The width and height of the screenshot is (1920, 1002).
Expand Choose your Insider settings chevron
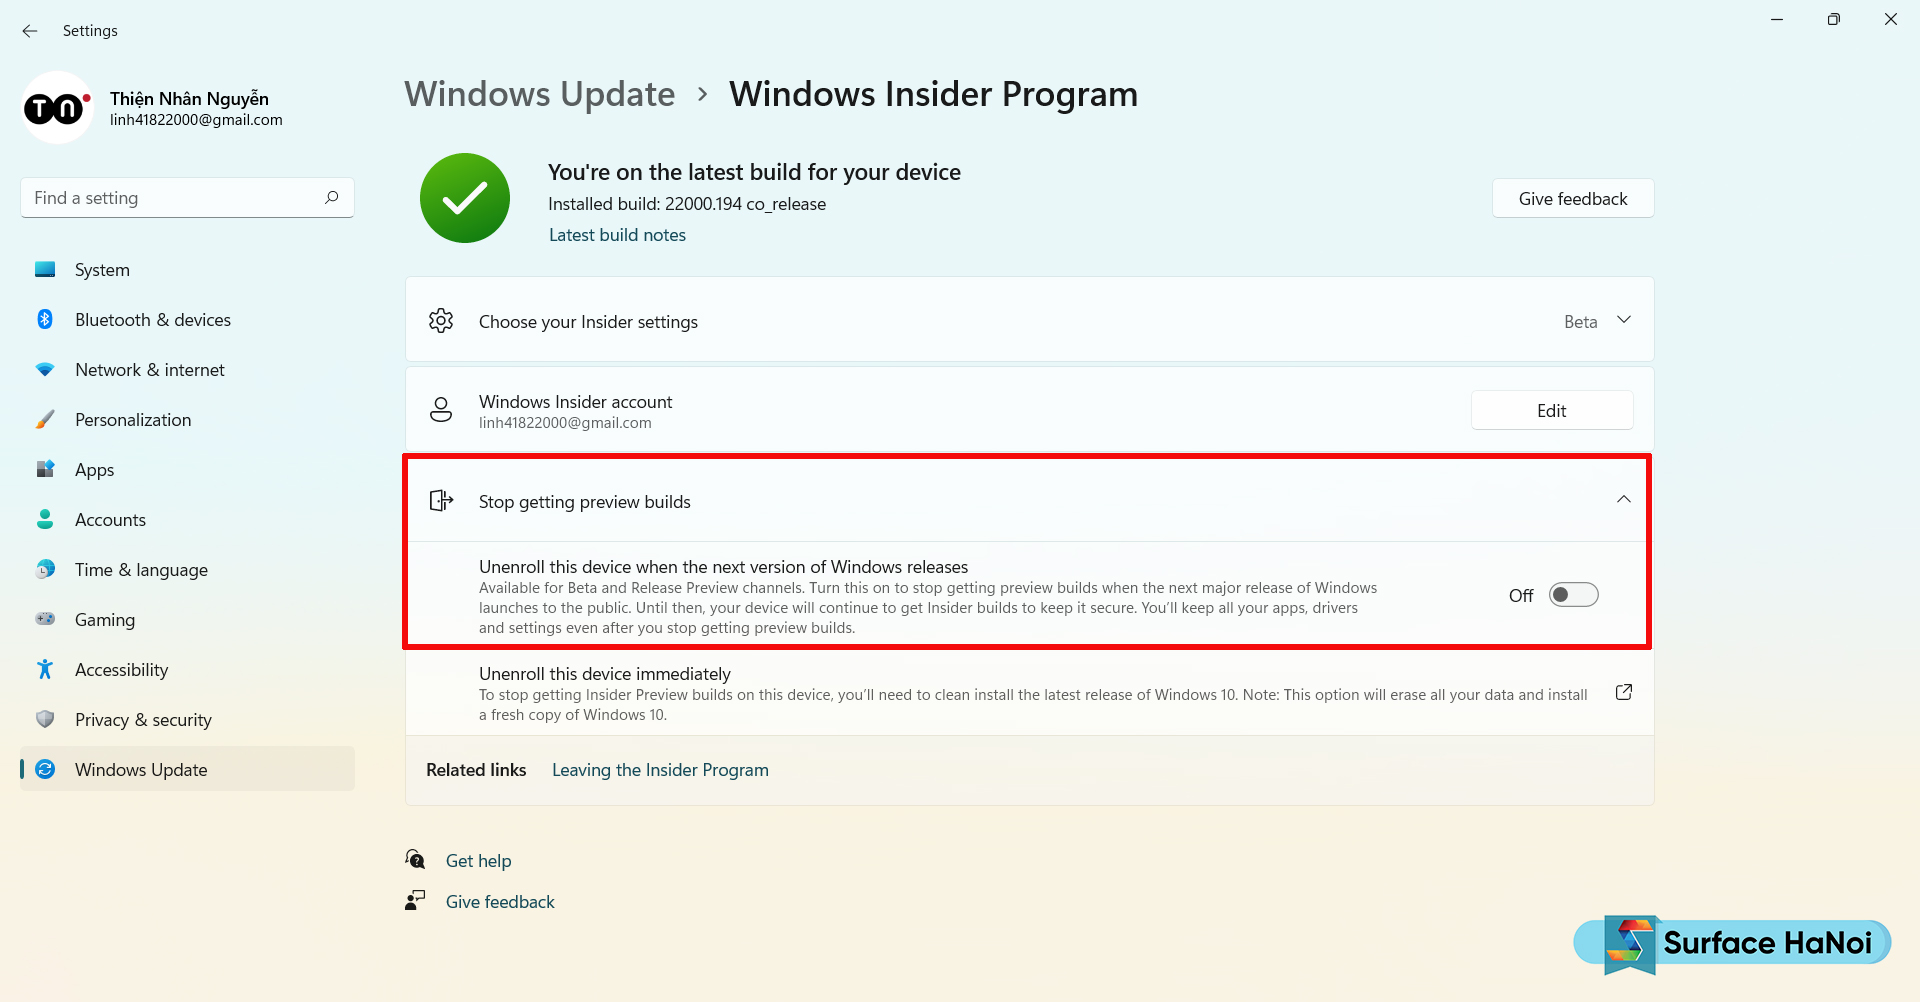click(1624, 320)
